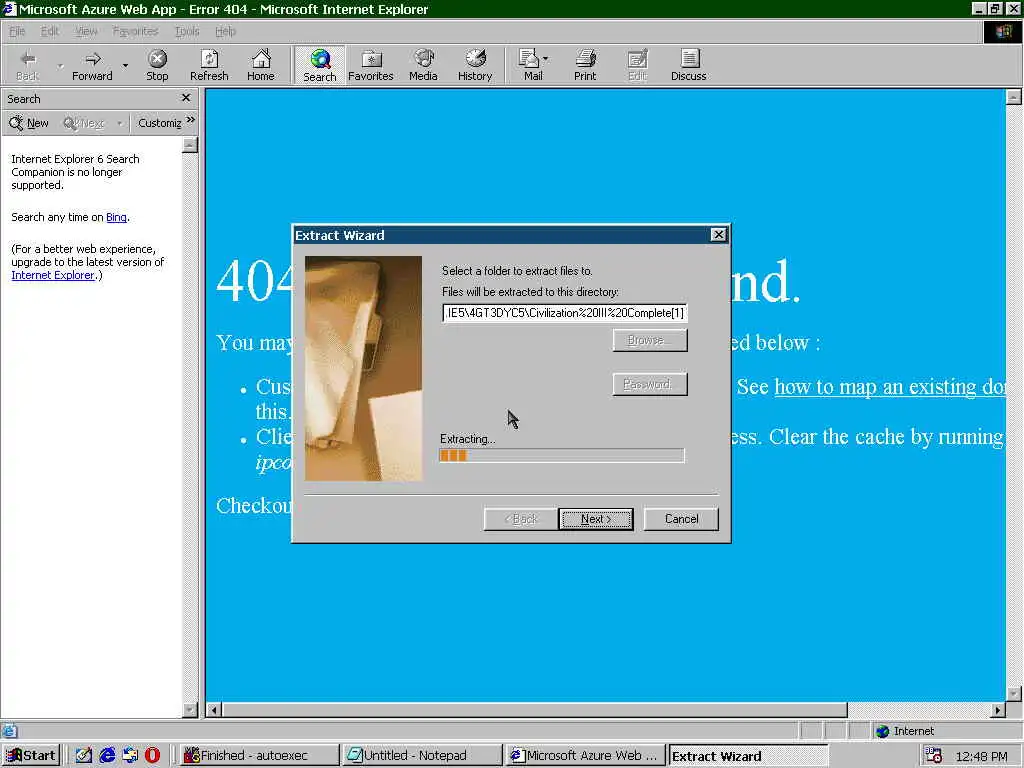Open the Windows Start menu
1024x768 pixels.
31,756
